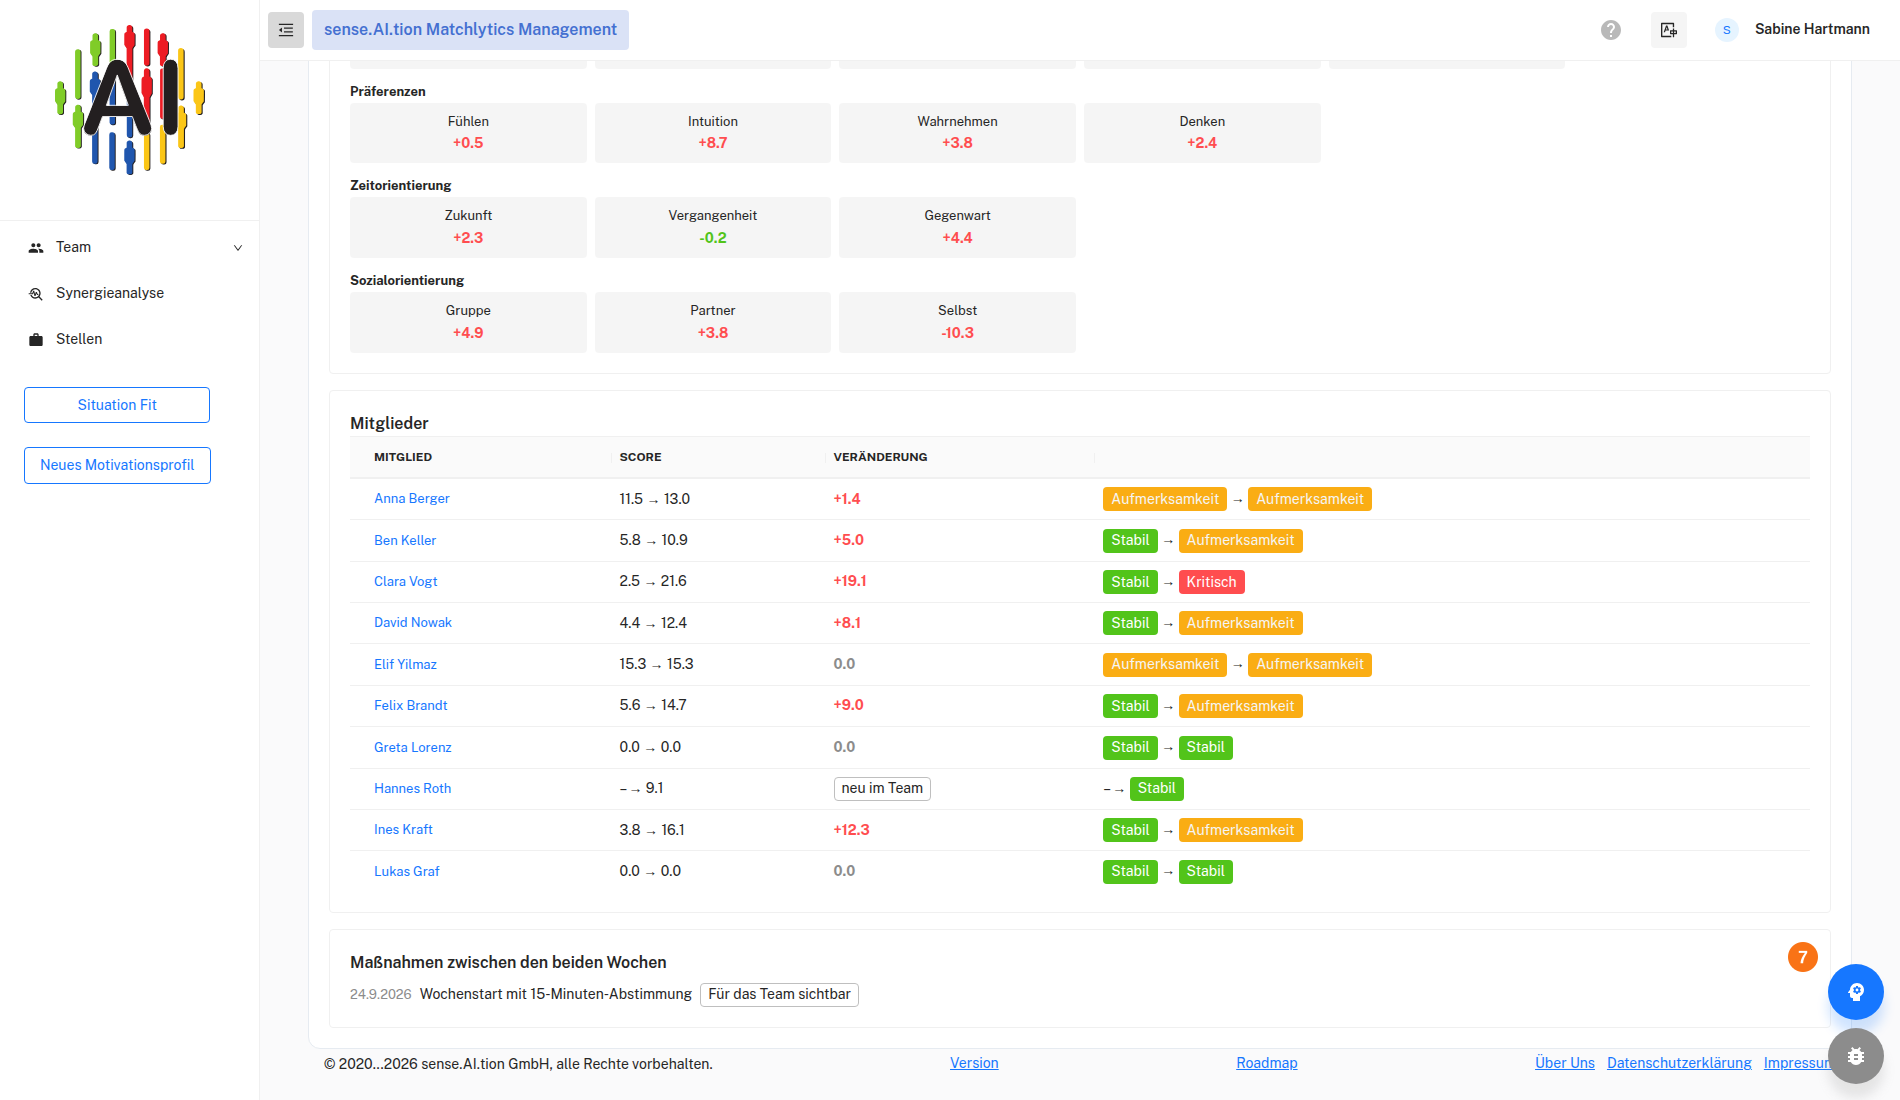1900x1100 pixels.
Task: Open Clara Vogt member profile
Action: point(406,581)
